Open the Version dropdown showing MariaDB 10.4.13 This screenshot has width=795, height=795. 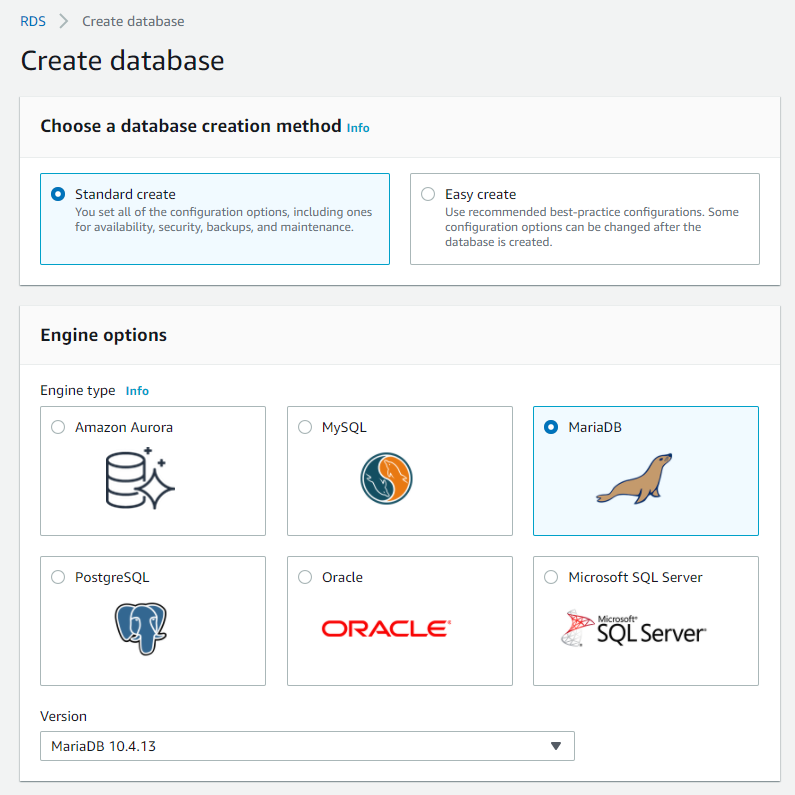click(x=307, y=746)
